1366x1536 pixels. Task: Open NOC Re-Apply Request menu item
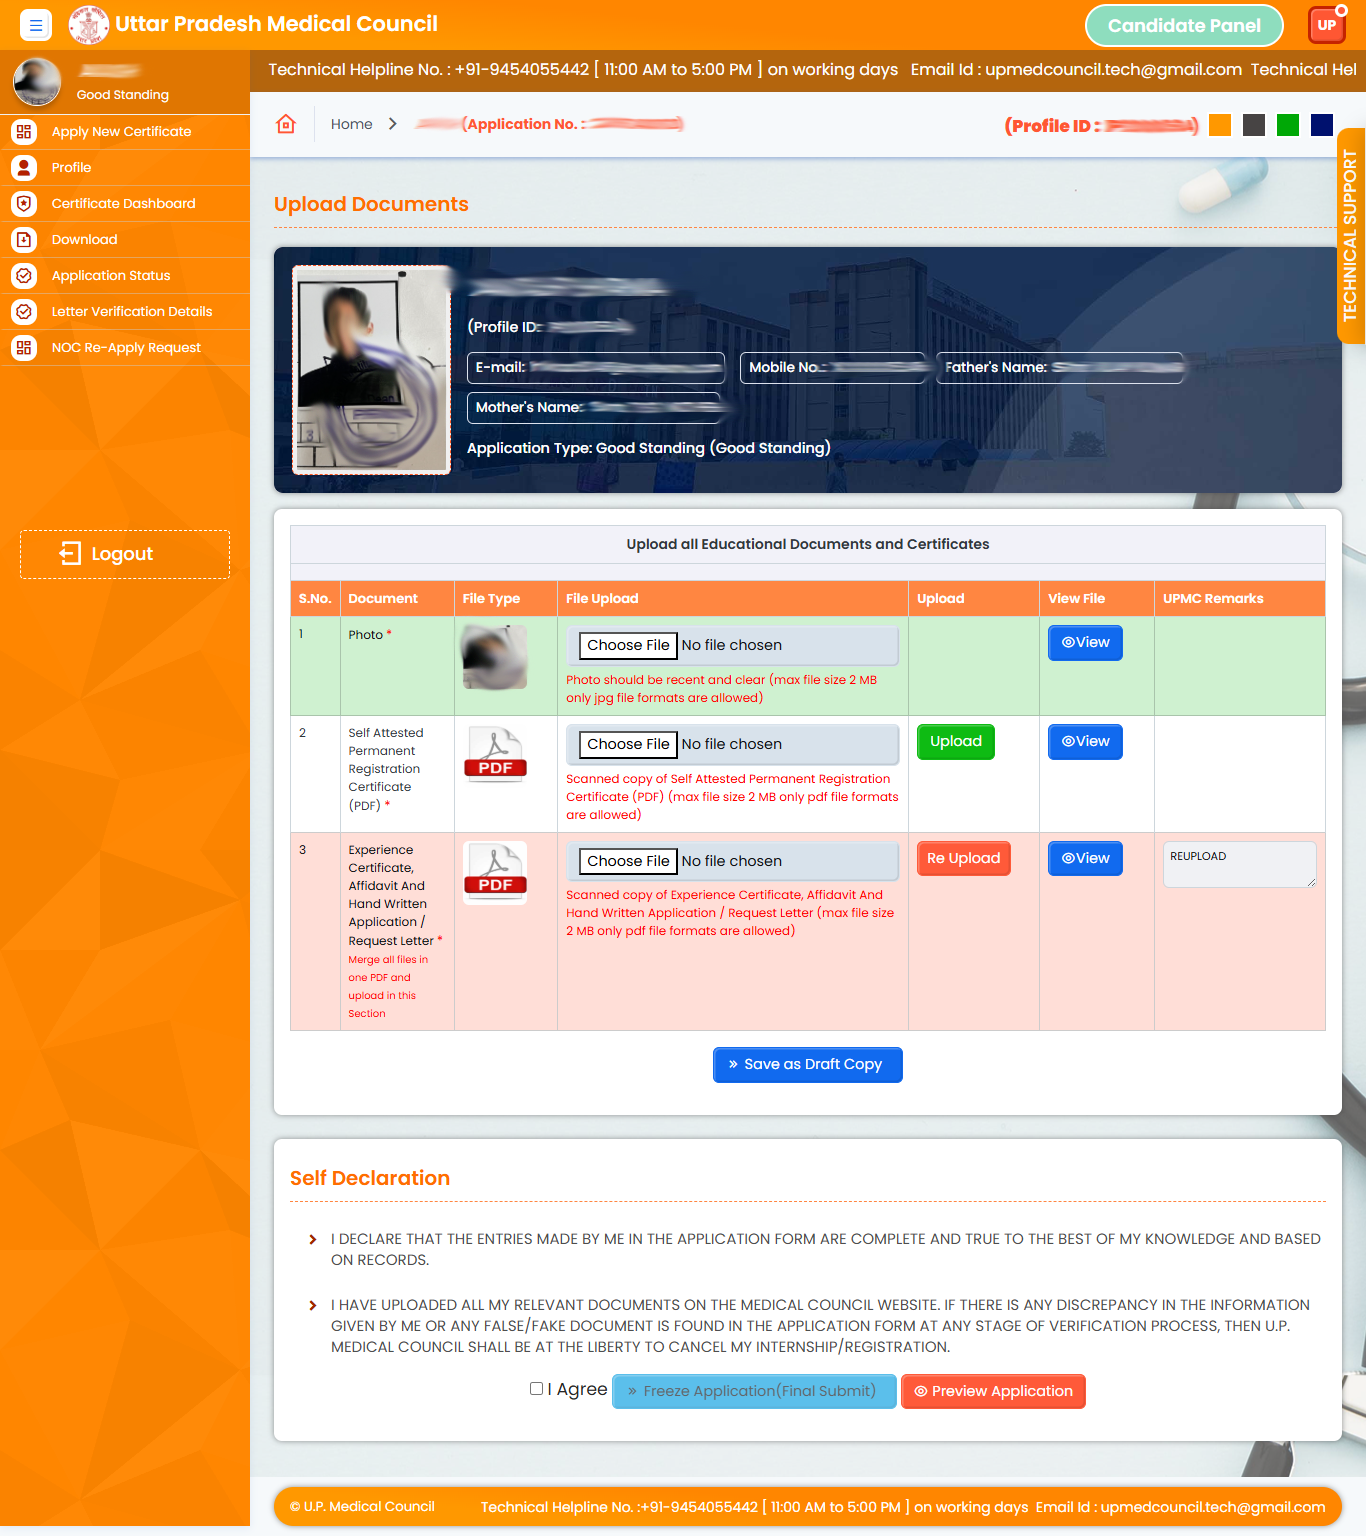(126, 348)
